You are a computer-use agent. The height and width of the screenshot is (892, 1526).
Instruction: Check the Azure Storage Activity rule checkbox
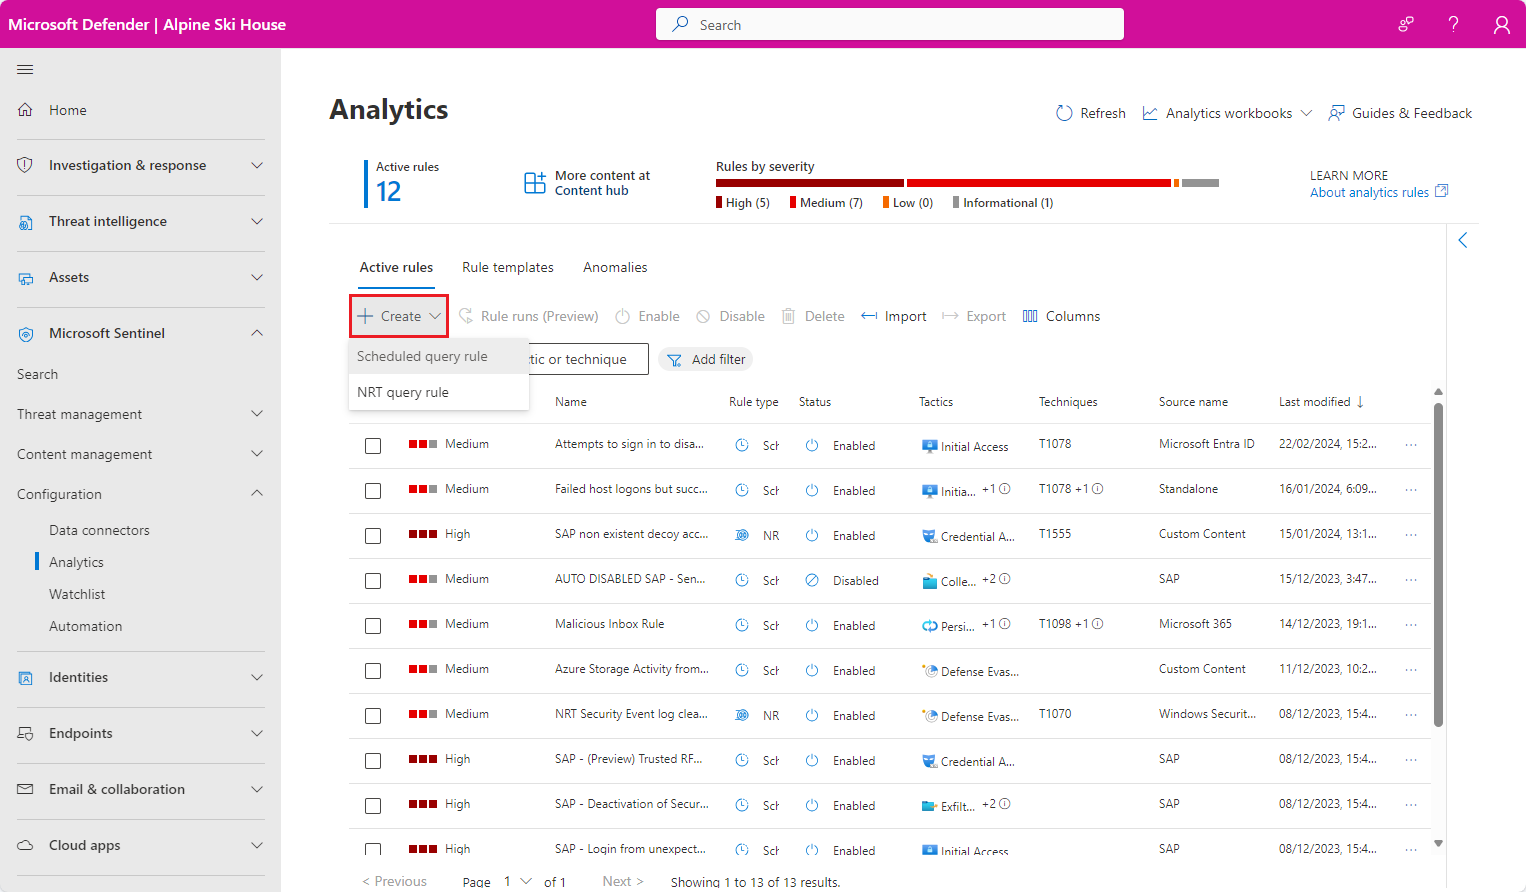(373, 671)
